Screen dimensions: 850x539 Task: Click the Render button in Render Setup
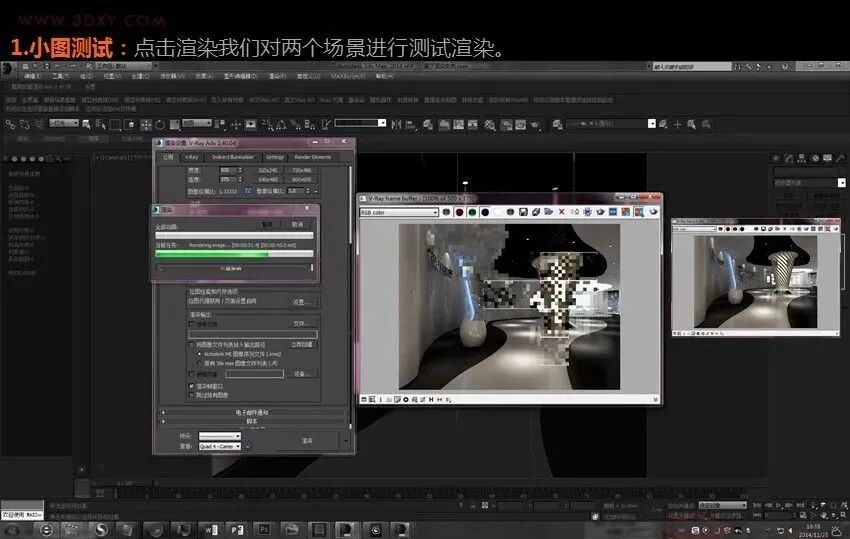tap(307, 441)
